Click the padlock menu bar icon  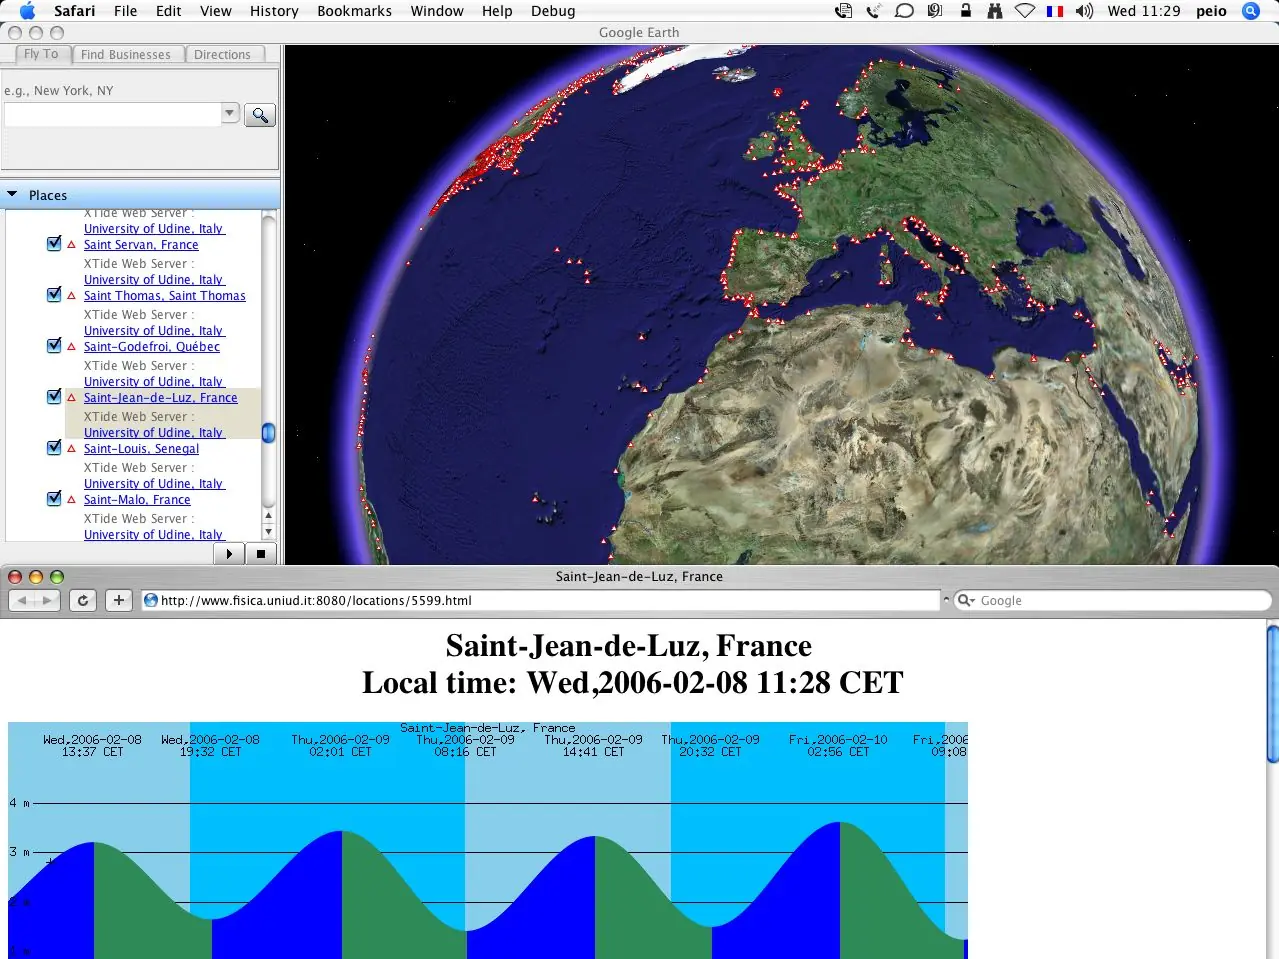[965, 11]
